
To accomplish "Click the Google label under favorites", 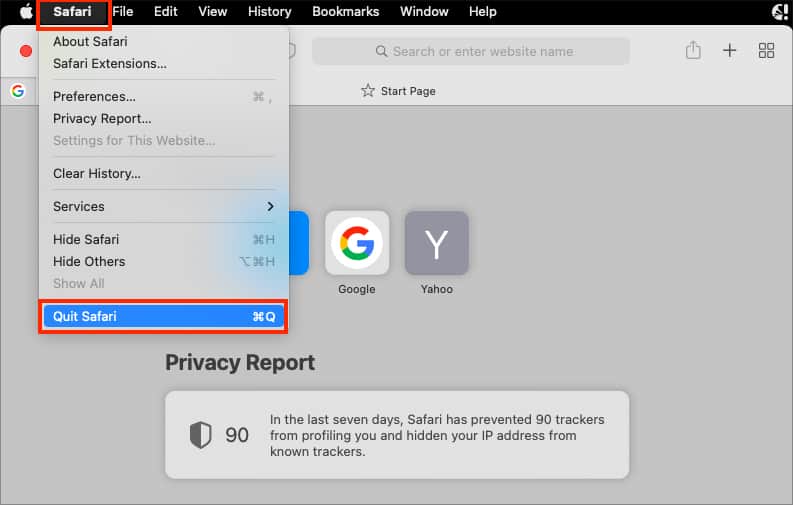I will pyautogui.click(x=357, y=289).
